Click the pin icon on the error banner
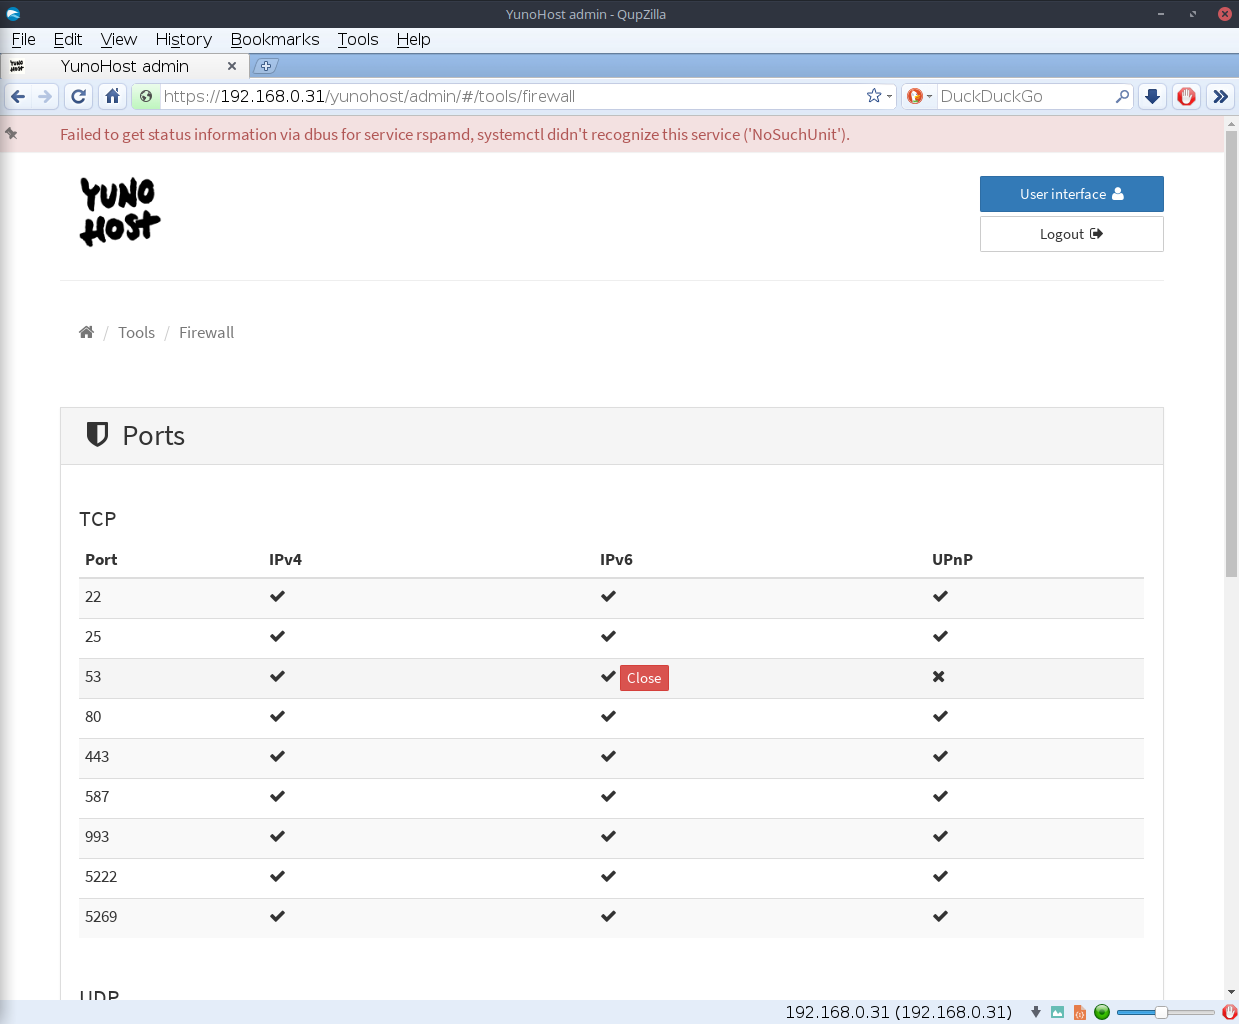Screen dimensions: 1239x1024 pyautogui.click(x=11, y=133)
